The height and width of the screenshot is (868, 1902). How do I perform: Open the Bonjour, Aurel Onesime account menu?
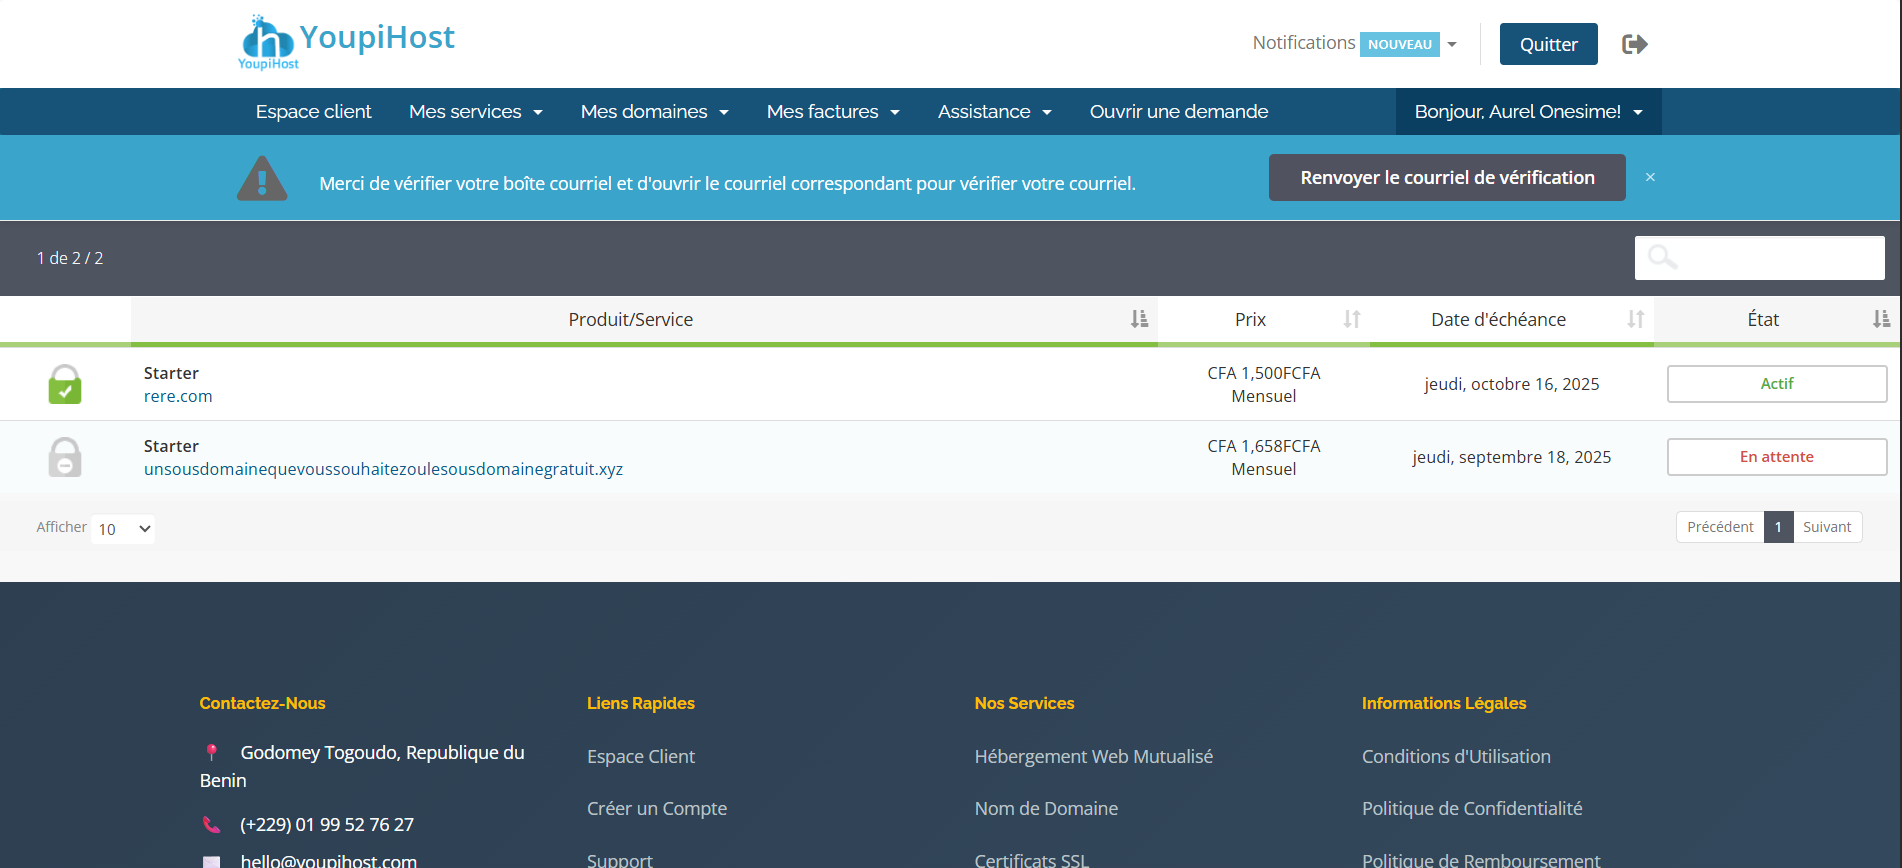(x=1528, y=112)
